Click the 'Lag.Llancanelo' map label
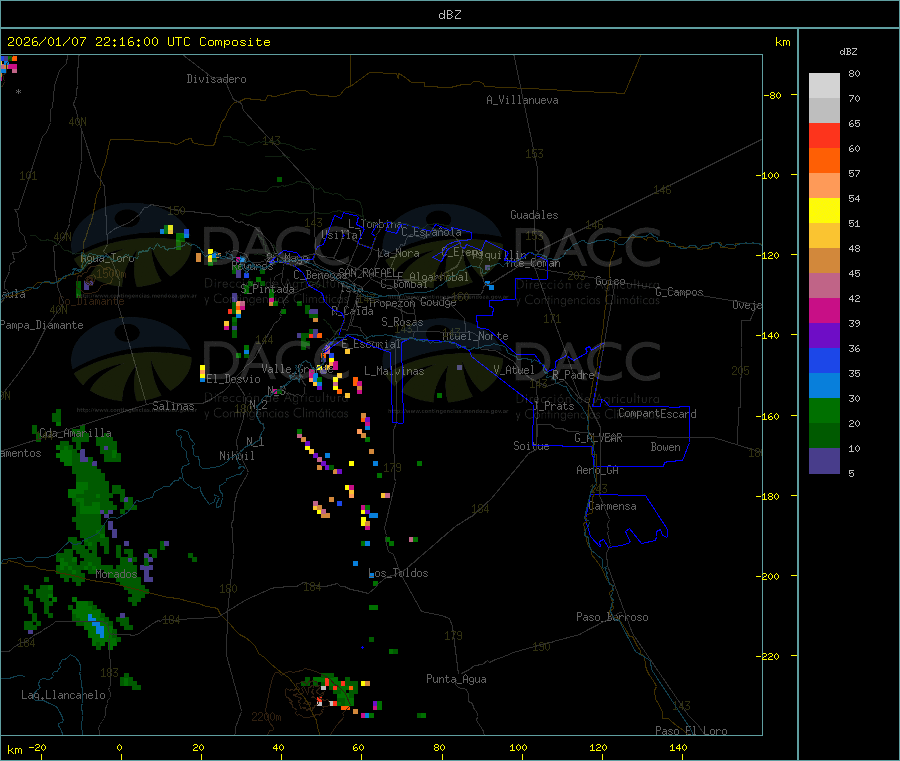The image size is (900, 761). (x=64, y=695)
